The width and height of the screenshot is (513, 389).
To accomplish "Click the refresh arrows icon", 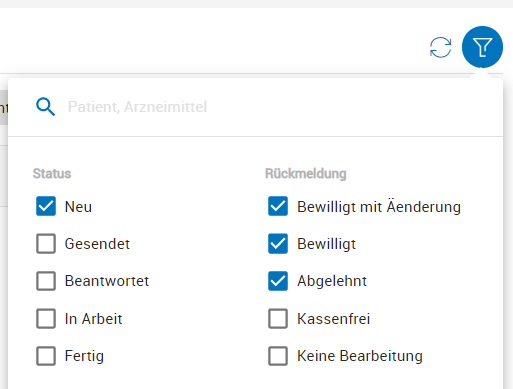I will (x=441, y=47).
